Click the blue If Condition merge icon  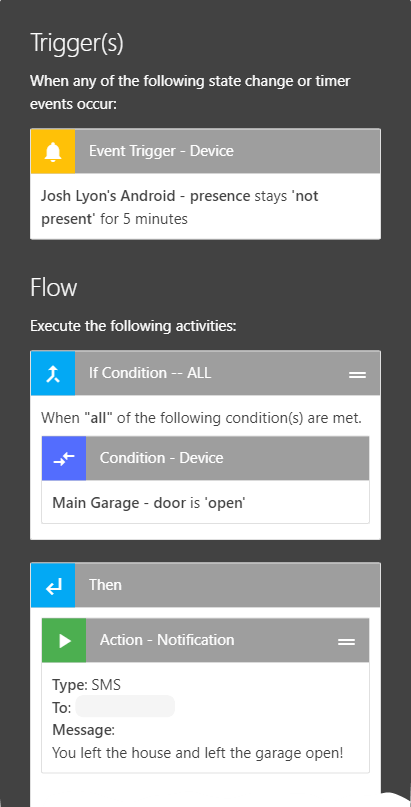(x=53, y=373)
